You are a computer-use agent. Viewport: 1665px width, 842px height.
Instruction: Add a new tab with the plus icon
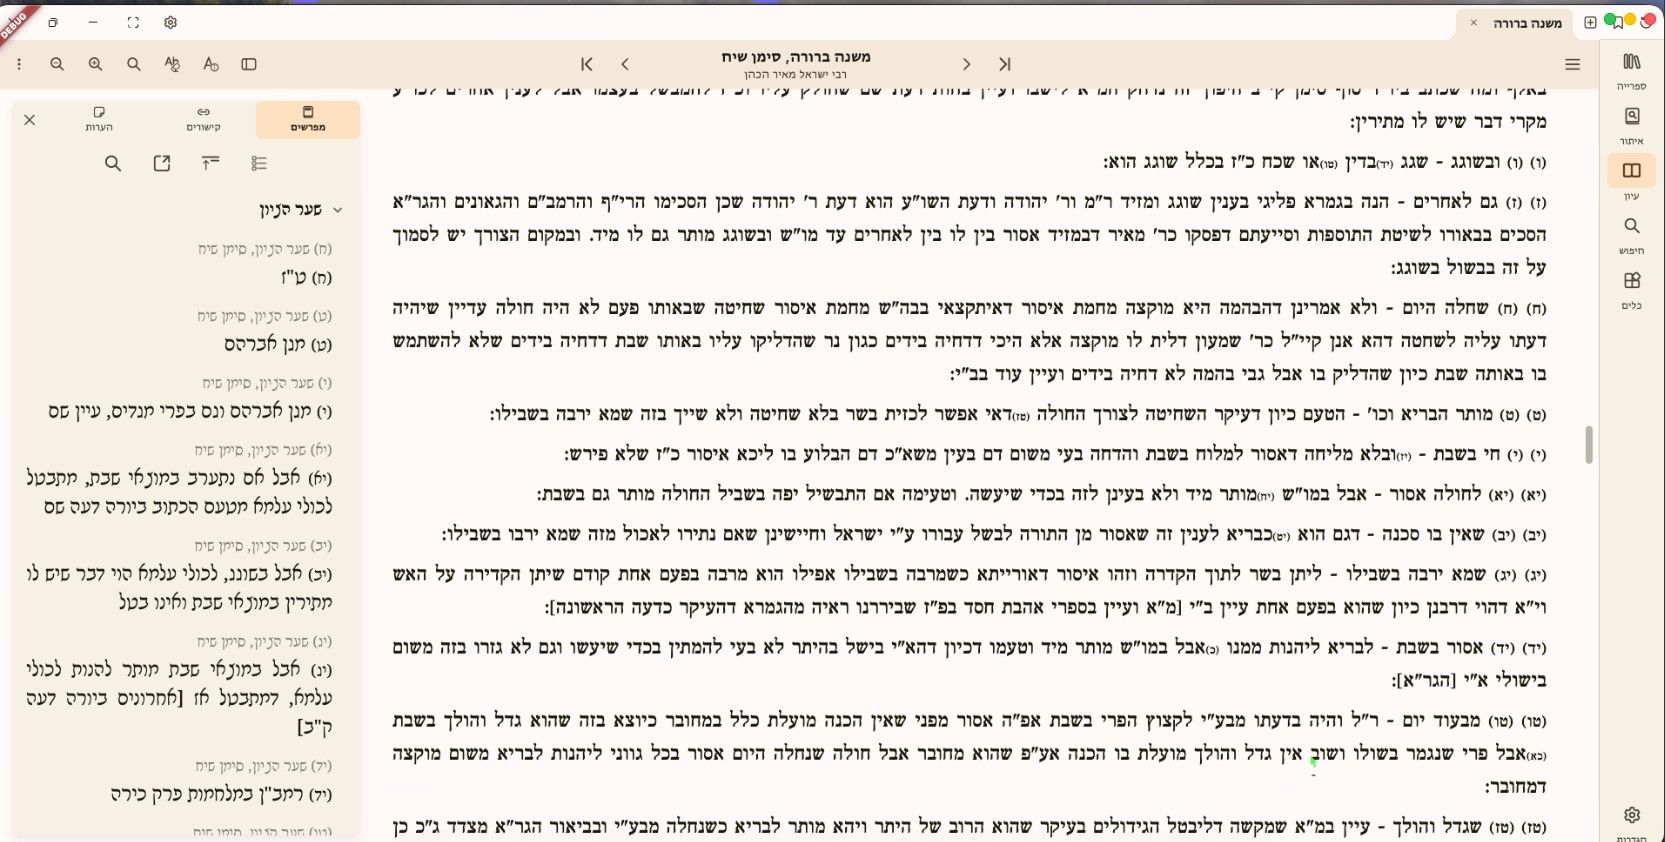[x=1590, y=22]
